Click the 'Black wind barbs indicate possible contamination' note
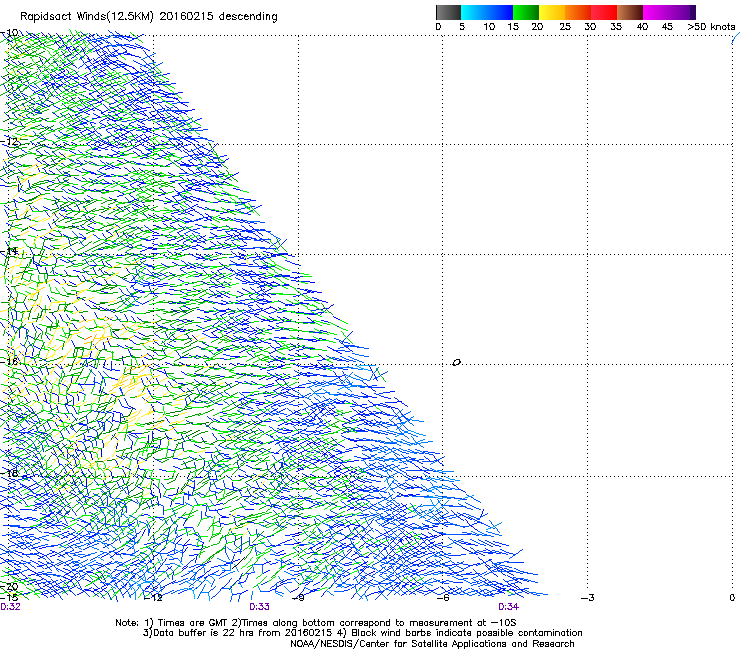Screen dimensions: 740x650 (460, 633)
